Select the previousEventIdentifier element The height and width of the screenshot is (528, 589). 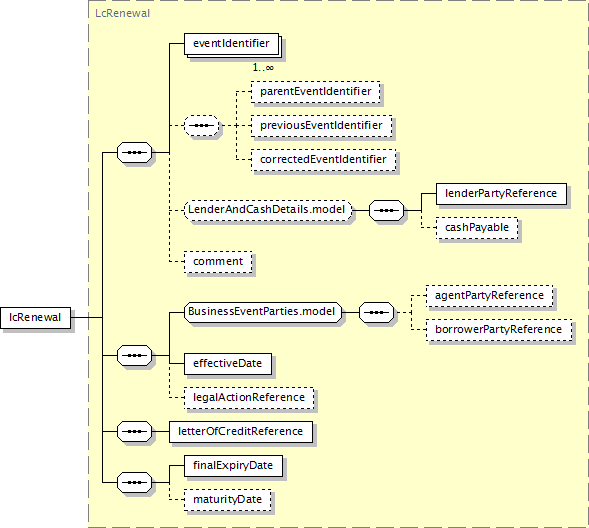pos(322,125)
